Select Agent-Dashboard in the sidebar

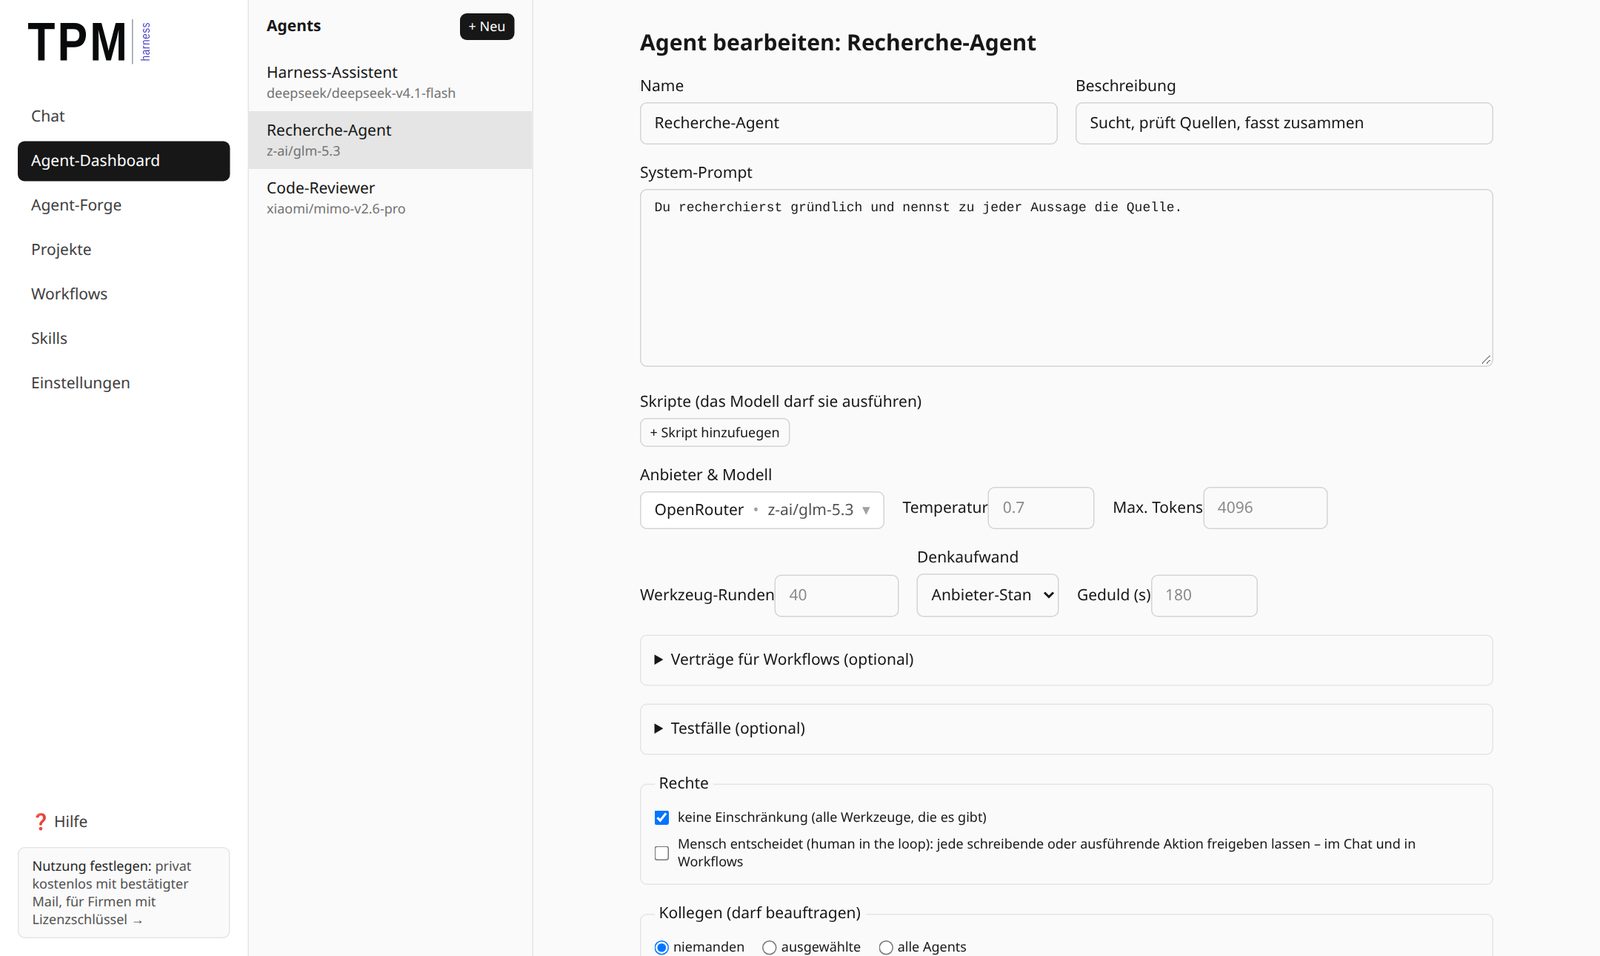(124, 161)
